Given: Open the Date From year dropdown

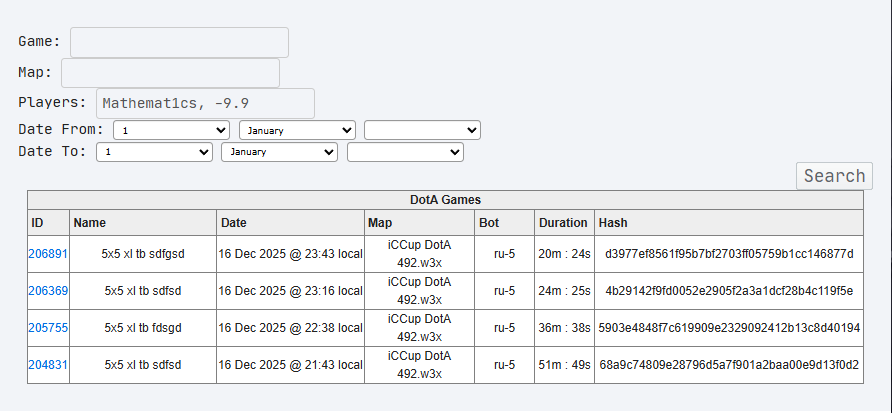Looking at the screenshot, I should [422, 130].
